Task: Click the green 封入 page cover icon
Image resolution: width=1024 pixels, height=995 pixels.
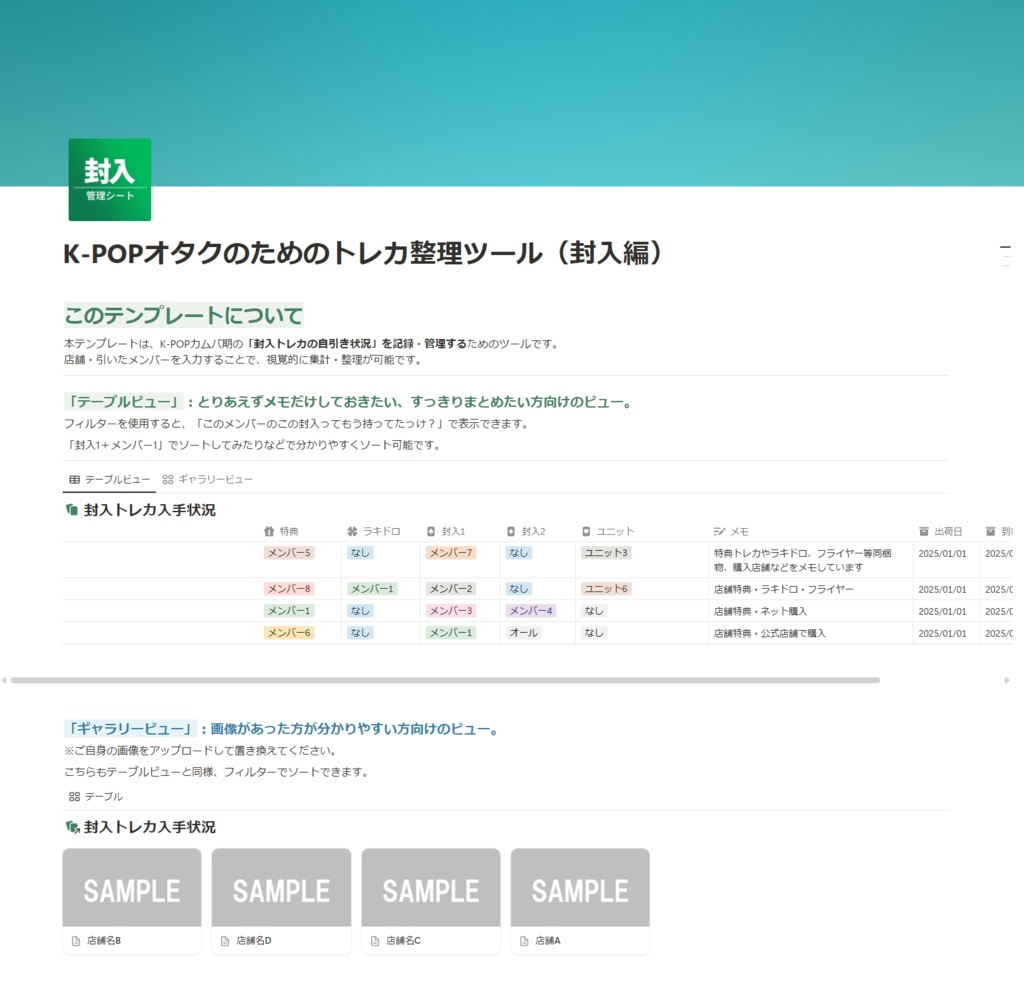Action: (108, 178)
